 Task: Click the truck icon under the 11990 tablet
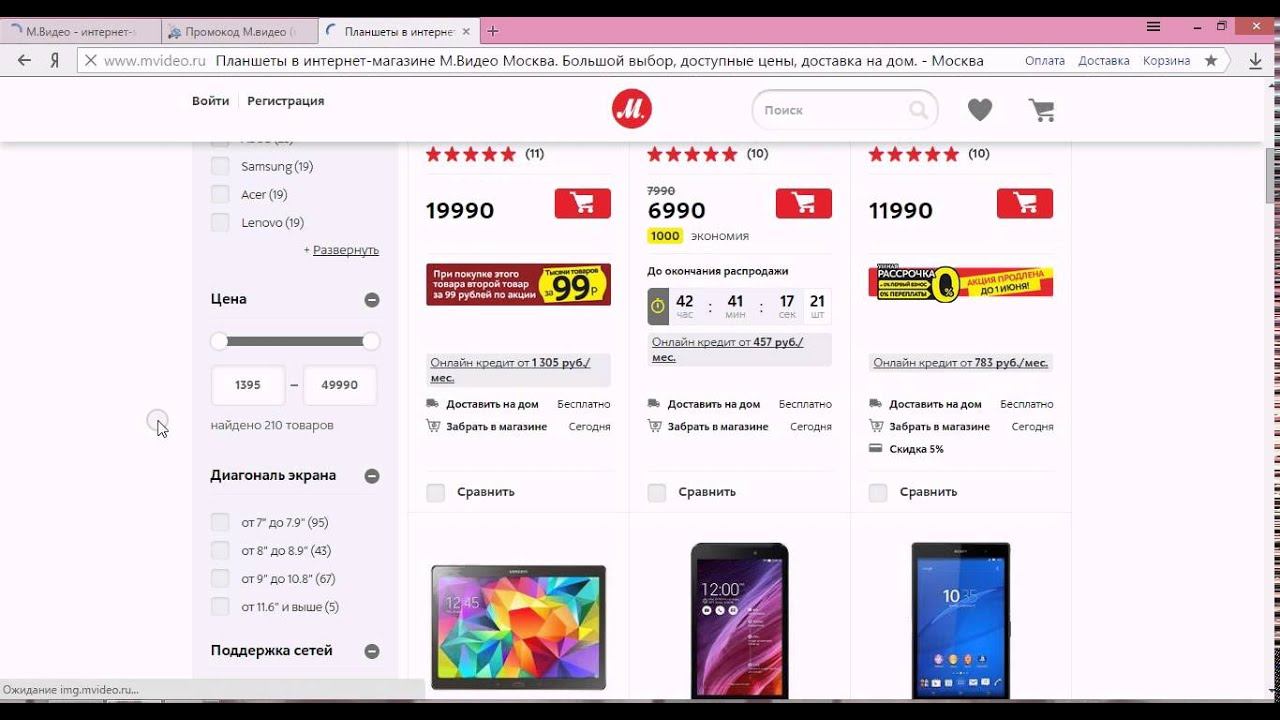(x=875, y=404)
